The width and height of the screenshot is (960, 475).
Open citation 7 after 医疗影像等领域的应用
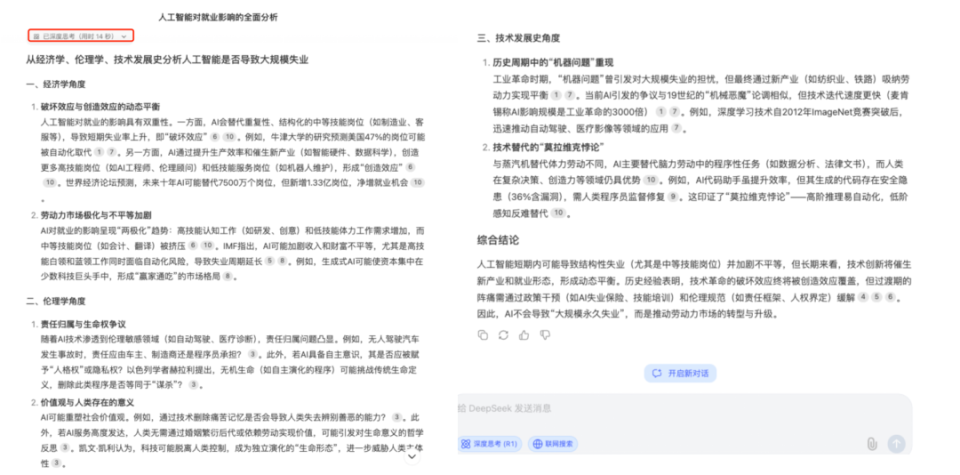click(676, 128)
